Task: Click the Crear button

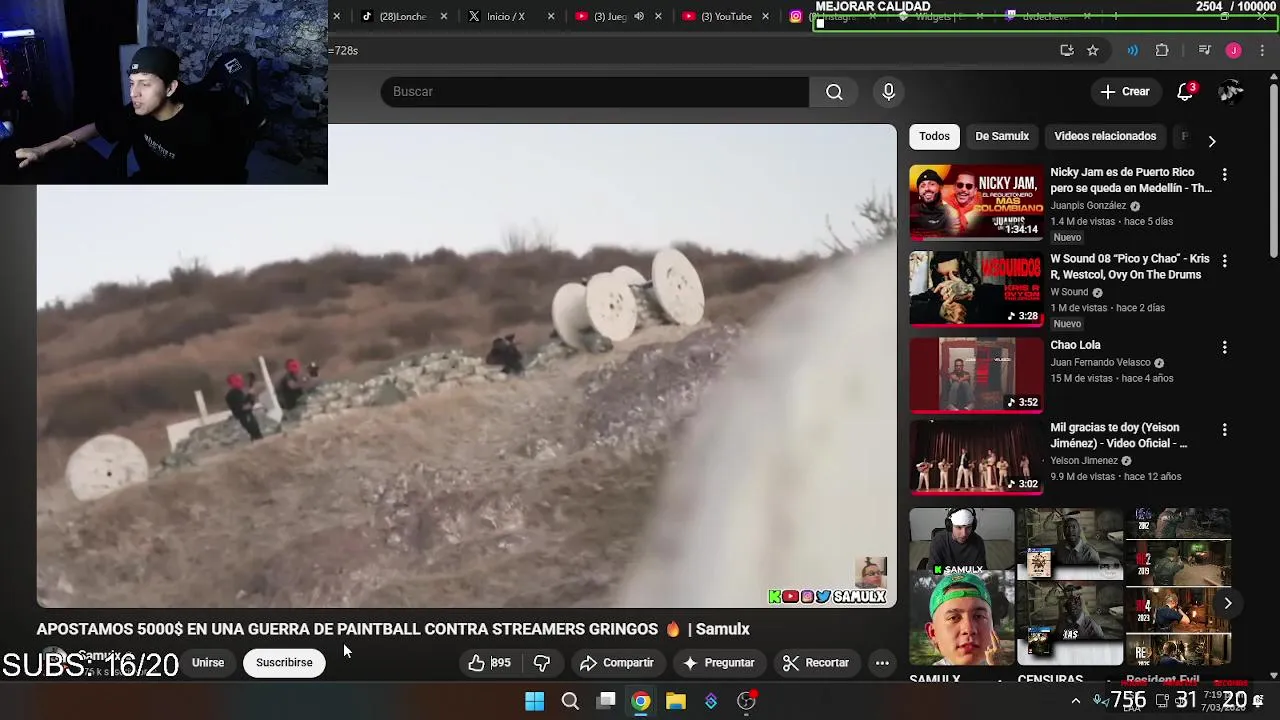Action: [1125, 92]
